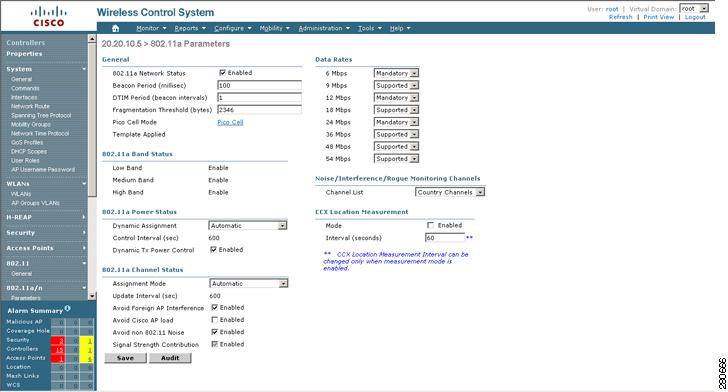The image size is (728, 392).
Task: Toggle Avoid non 802.11 Noise checkbox
Action: point(214,332)
